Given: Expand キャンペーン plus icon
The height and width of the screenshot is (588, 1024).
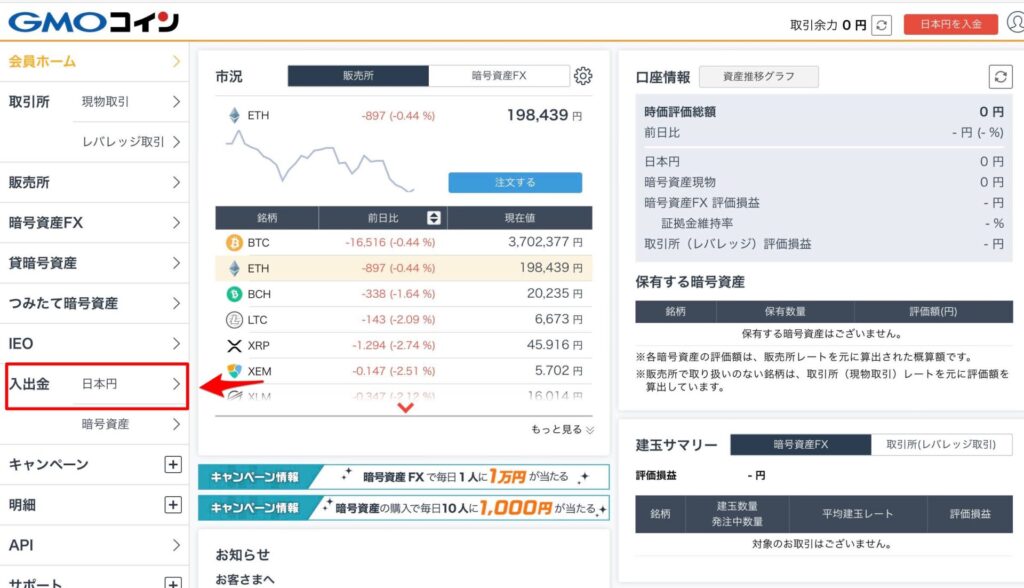Looking at the screenshot, I should 172,465.
